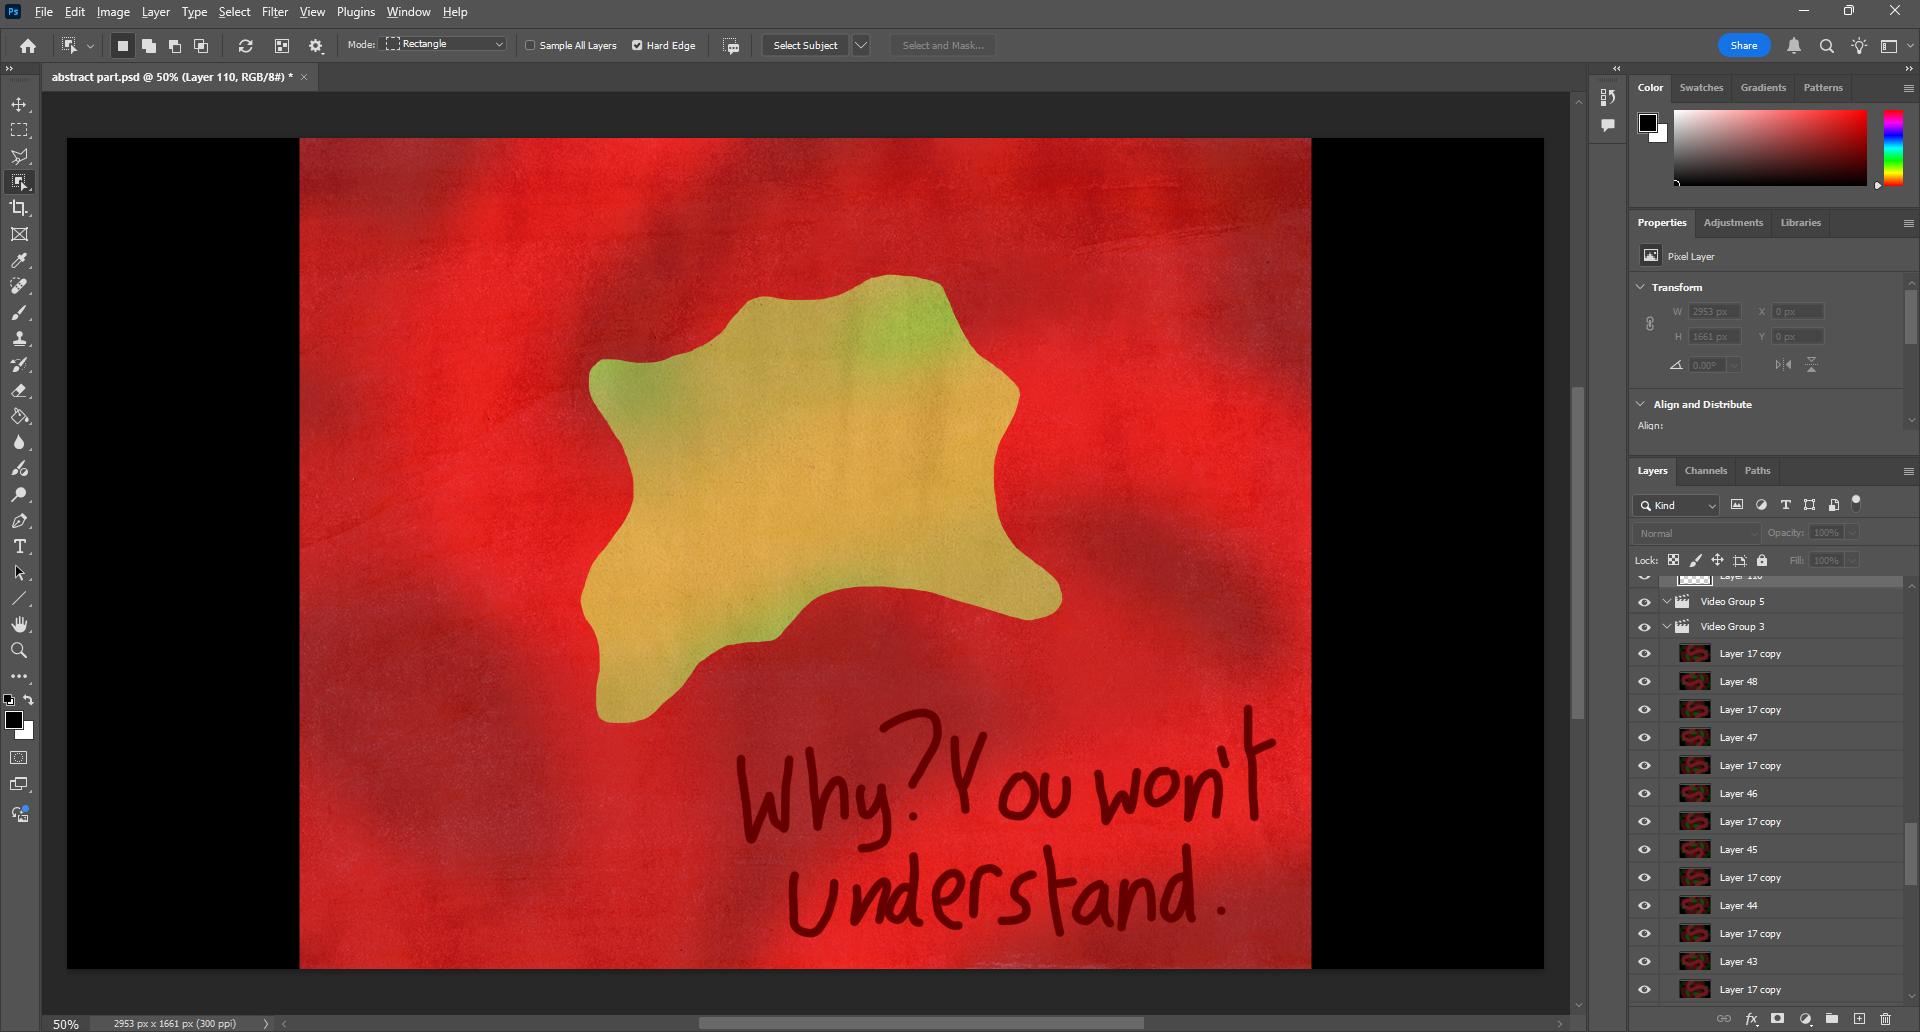This screenshot has height=1032, width=1920.
Task: Click the Select Subject button
Action: pyautogui.click(x=805, y=46)
